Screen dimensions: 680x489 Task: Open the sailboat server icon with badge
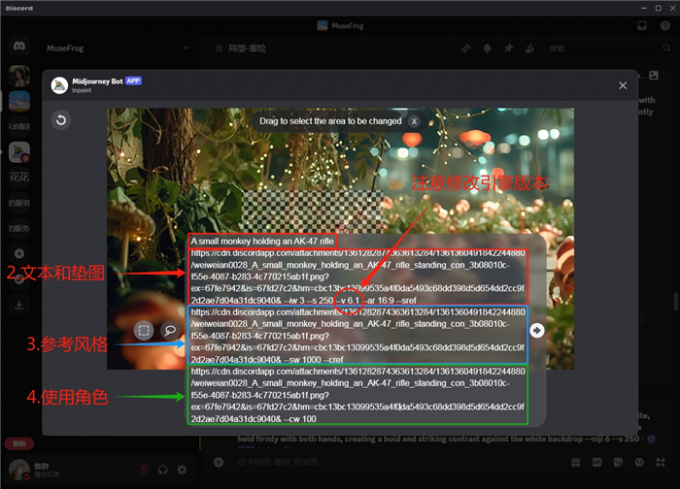(19, 152)
